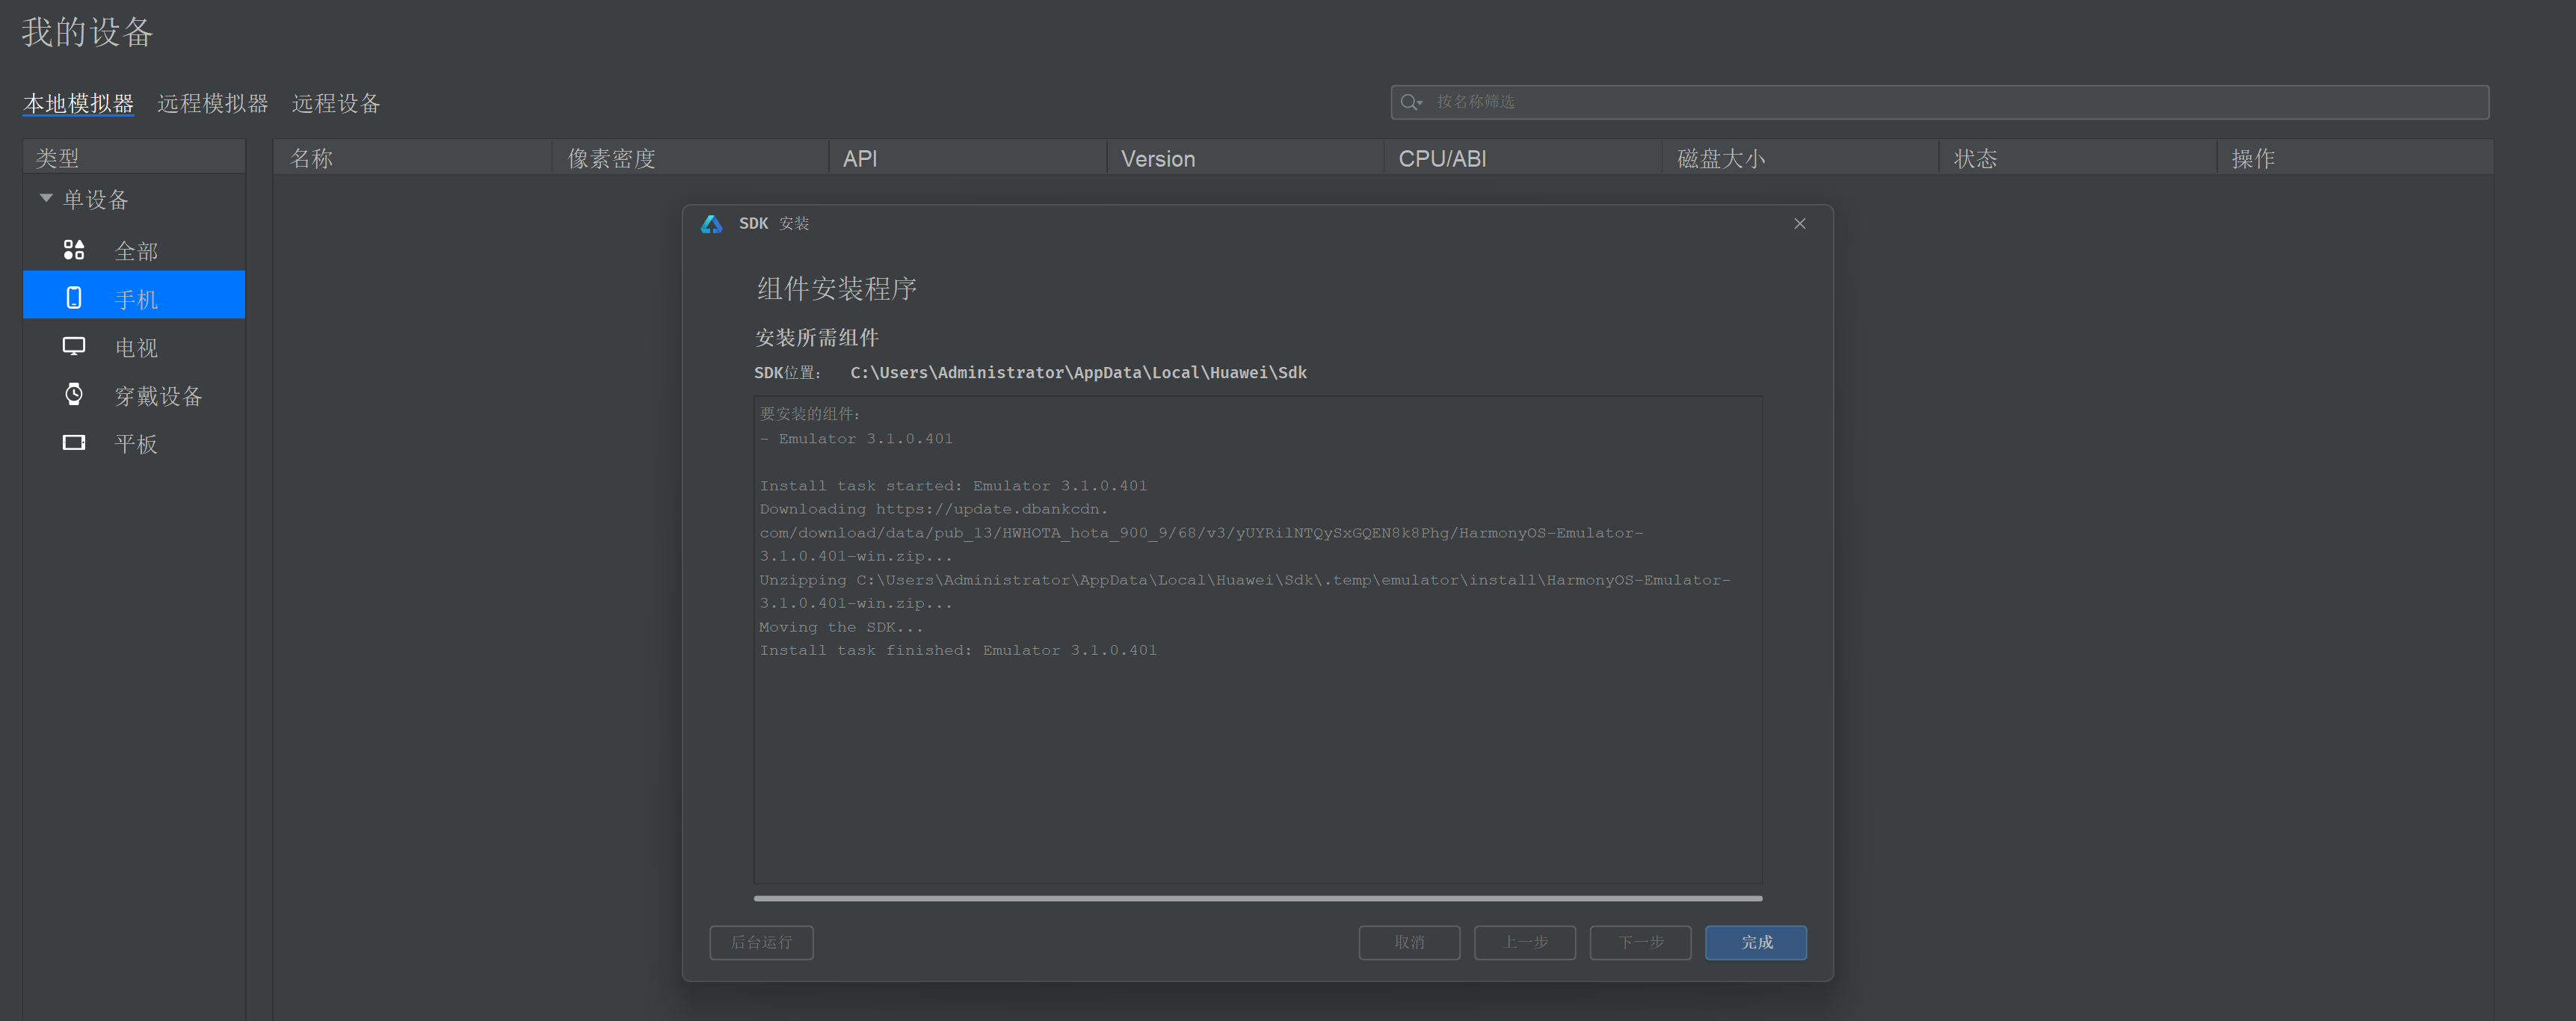Click the 状态 column header

[2078, 158]
